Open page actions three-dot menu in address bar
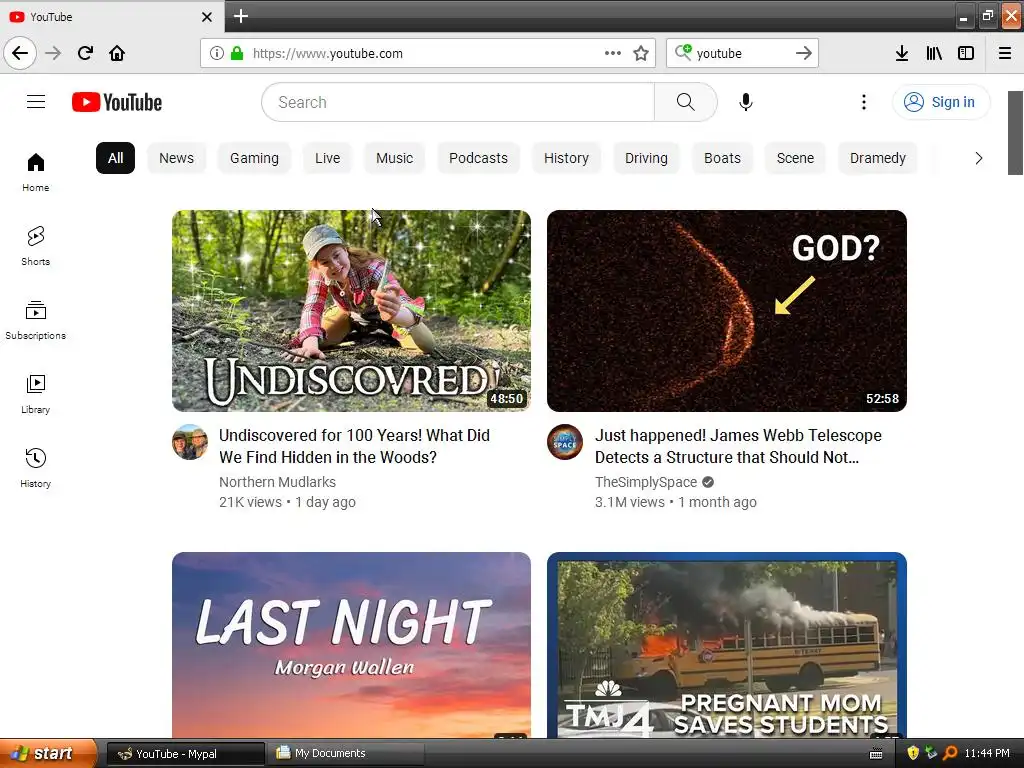1024x768 pixels. pos(613,53)
